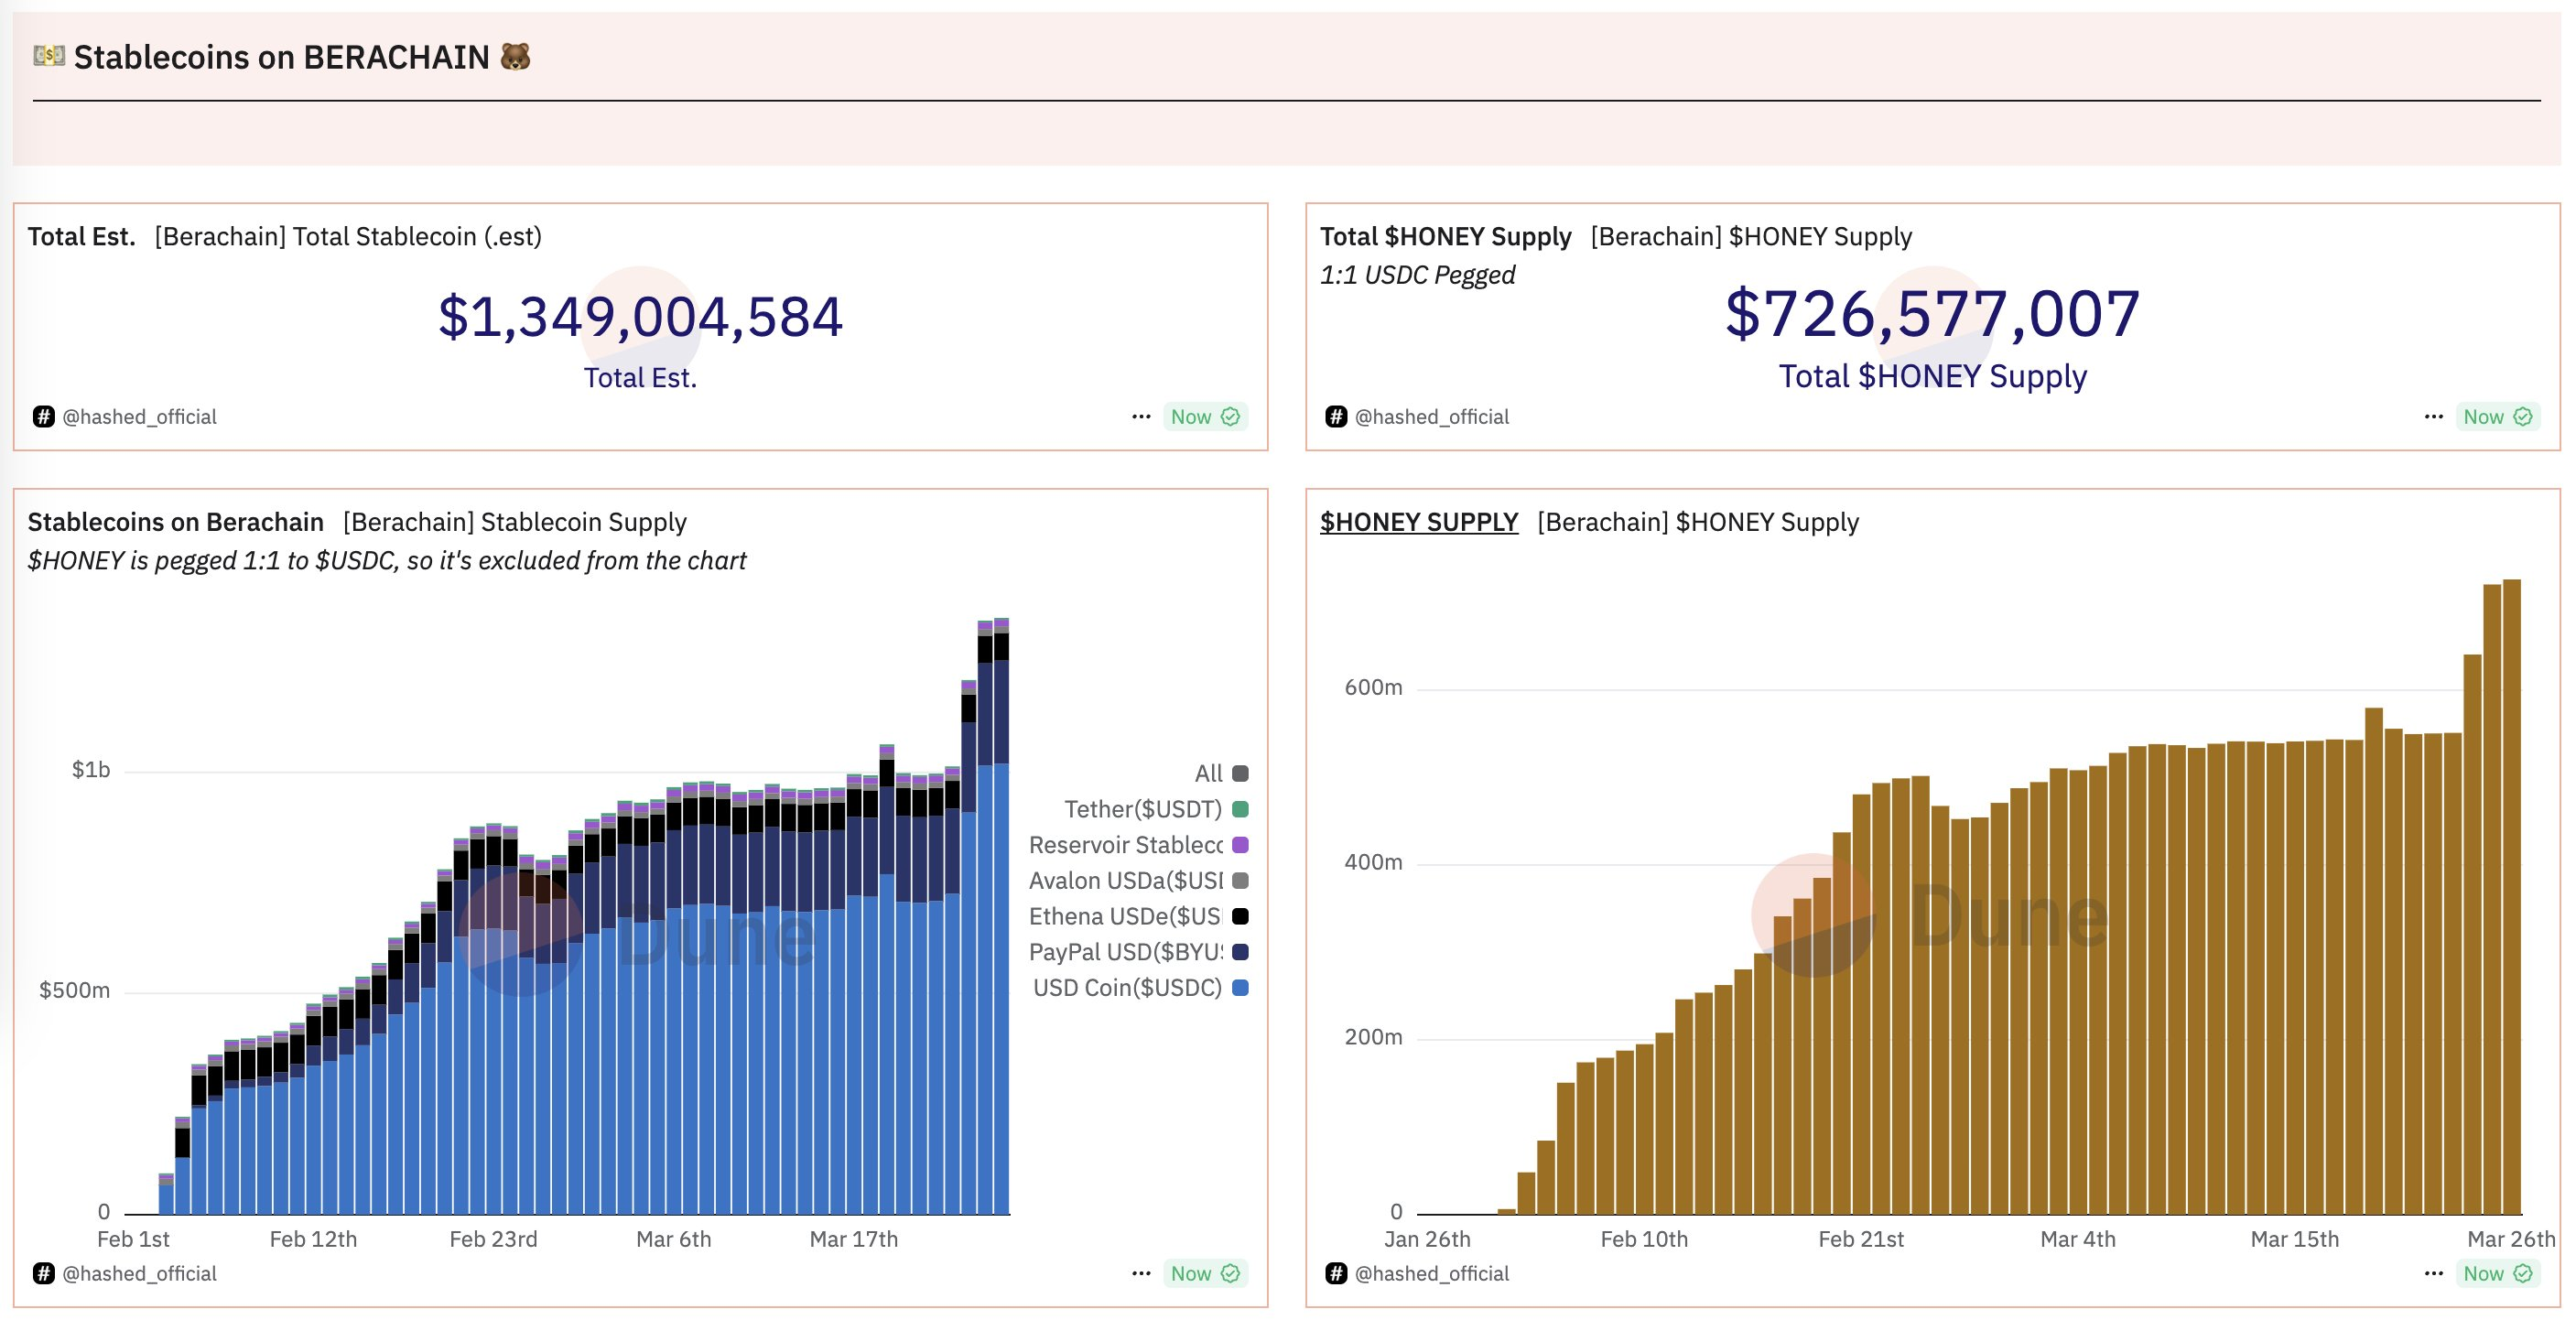This screenshot has width=2576, height=1320.
Task: Click the tallest bar in $HONEY Supply chart
Action: [2511, 900]
